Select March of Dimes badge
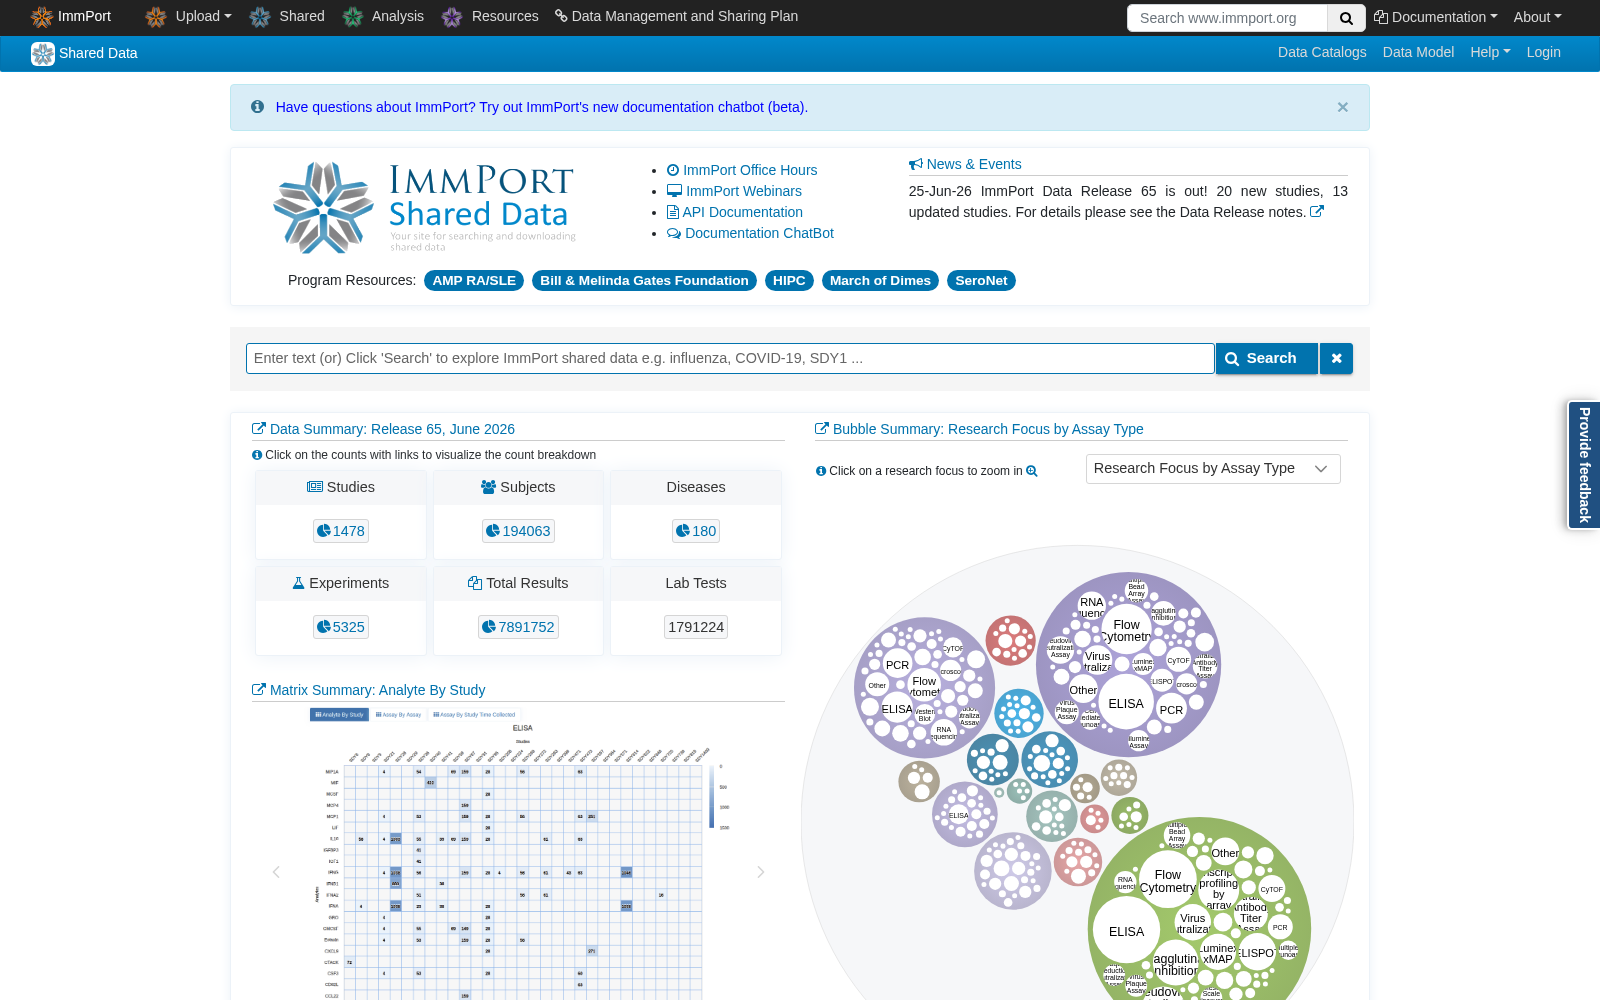 880,281
